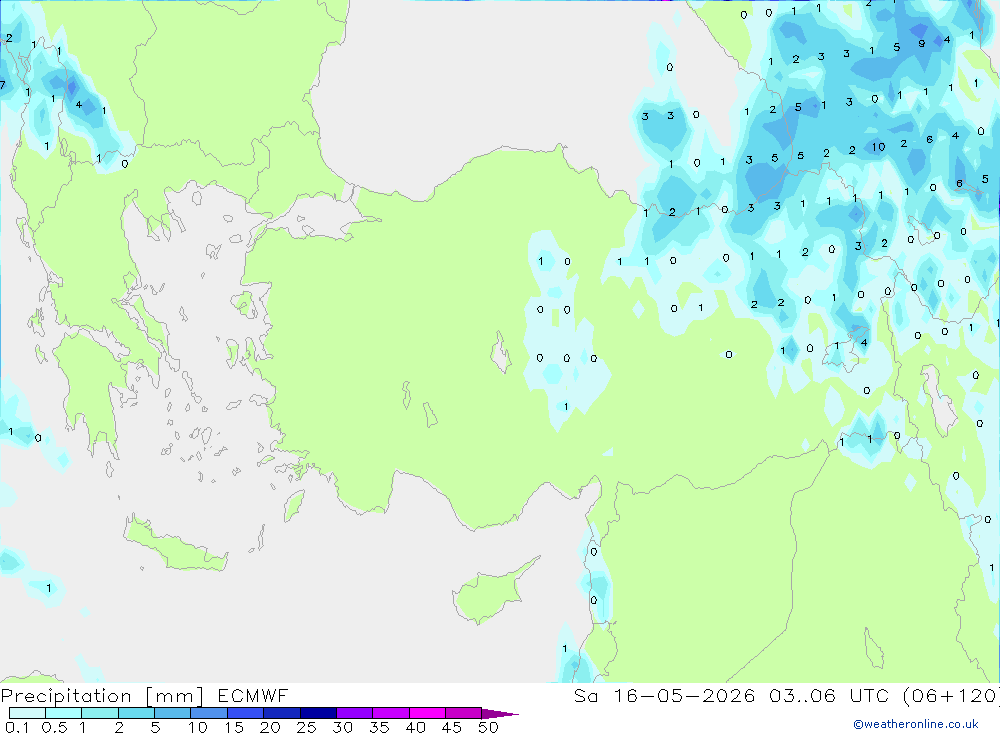
Task: Click the 'Precipitation [mm]' title text
Action: click(x=102, y=696)
